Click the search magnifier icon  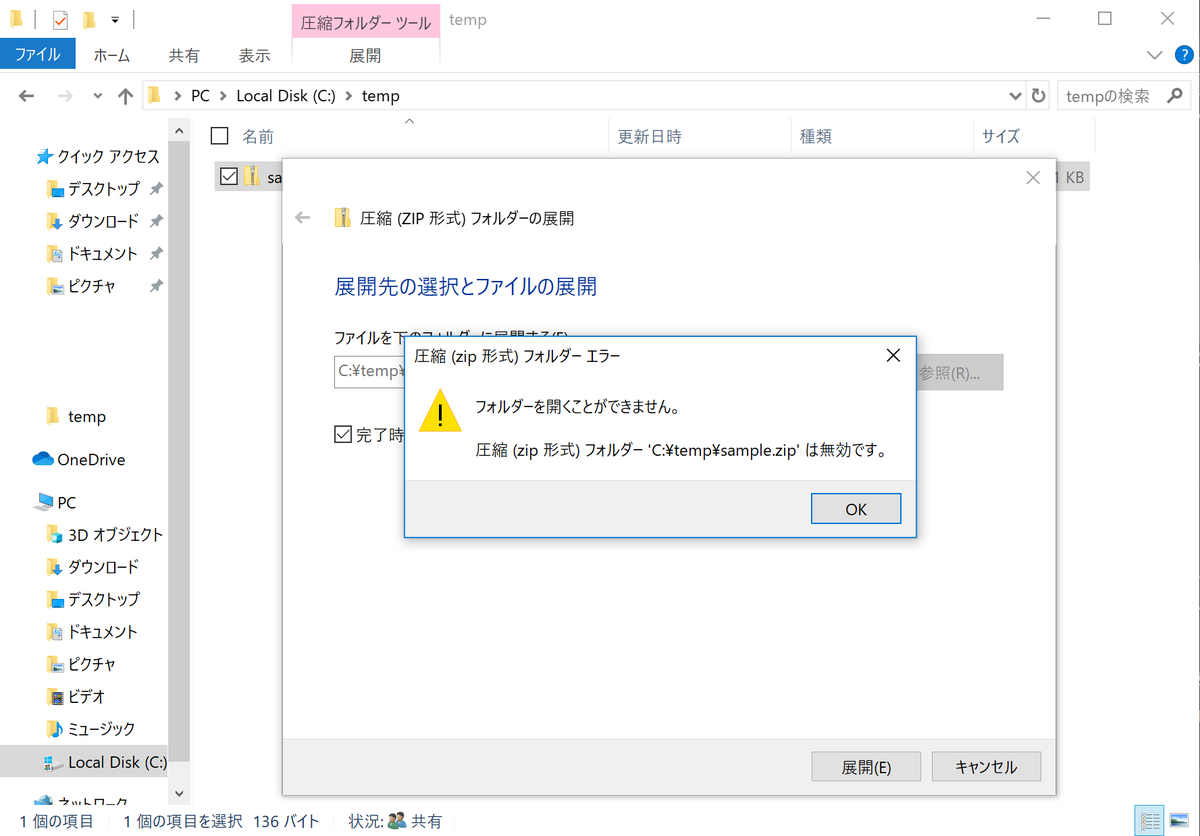(x=1176, y=96)
